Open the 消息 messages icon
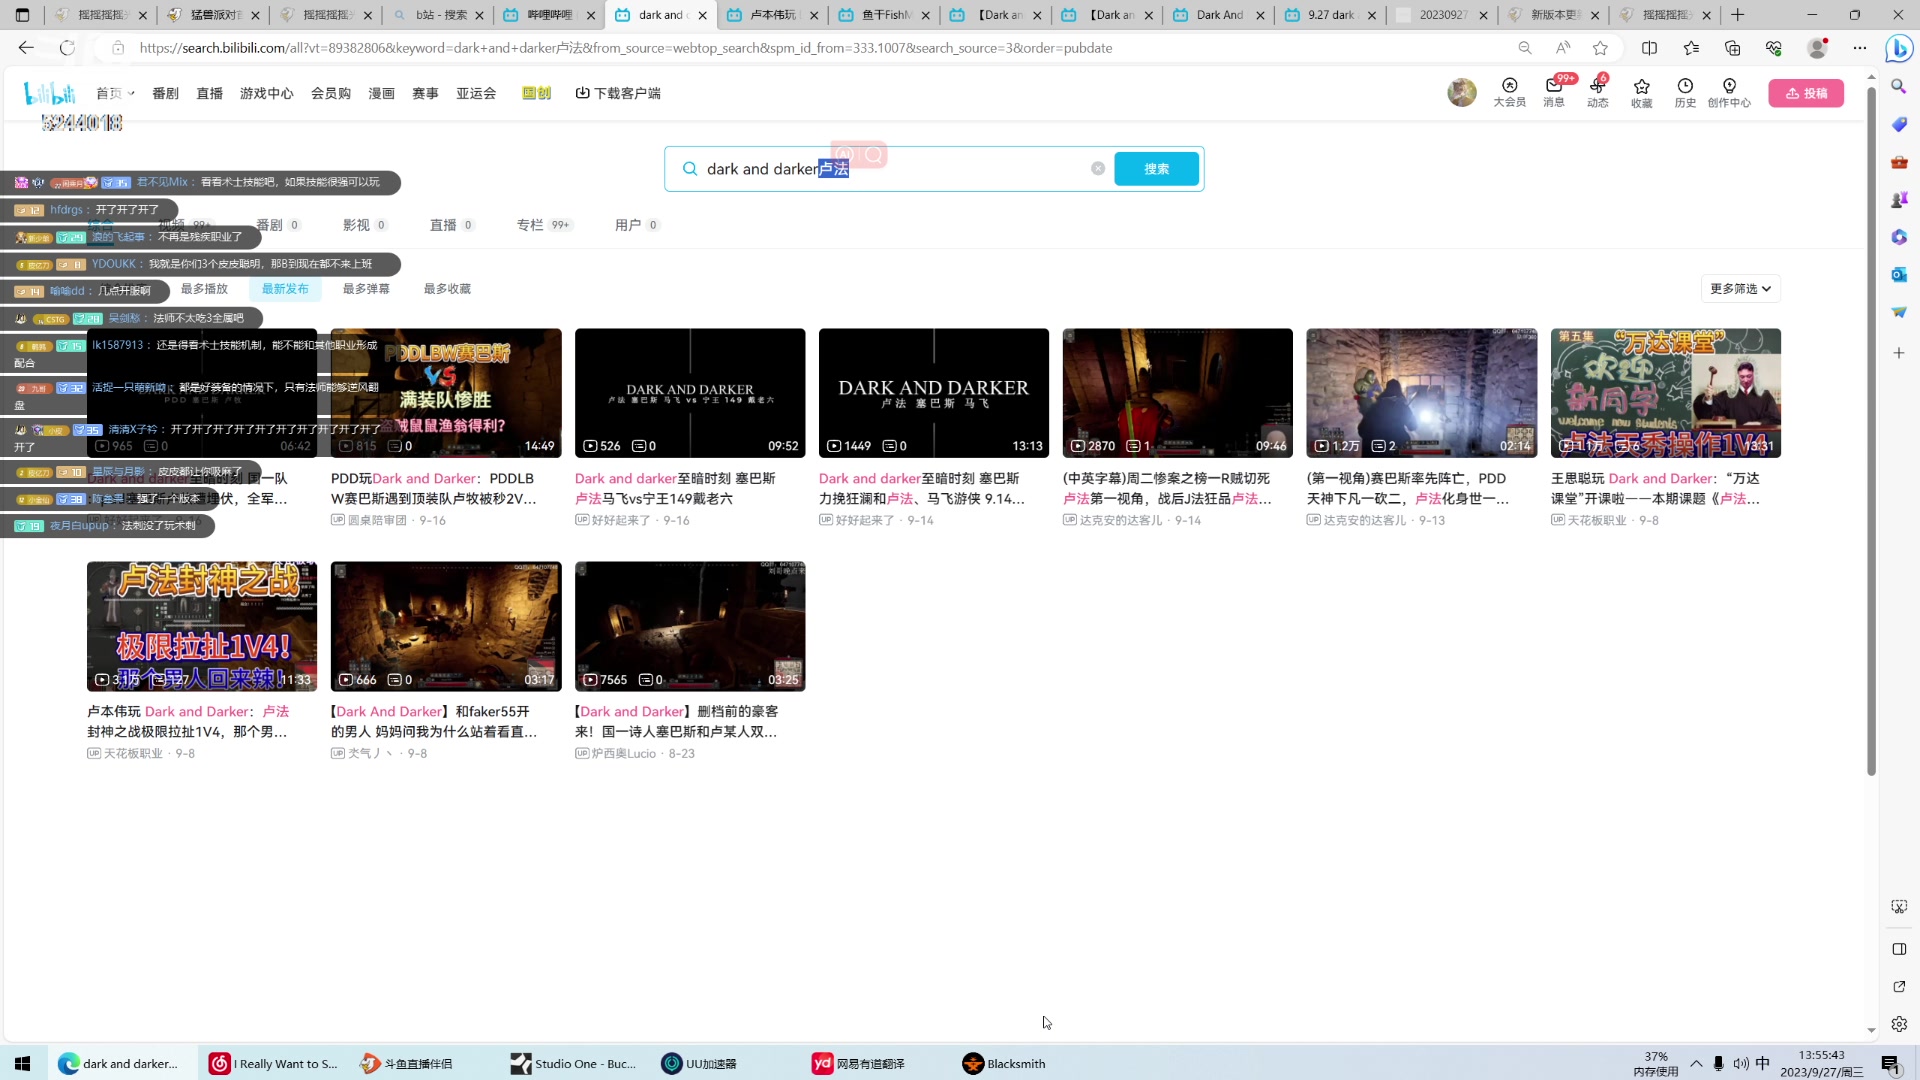The height and width of the screenshot is (1080, 1920). point(1553,92)
